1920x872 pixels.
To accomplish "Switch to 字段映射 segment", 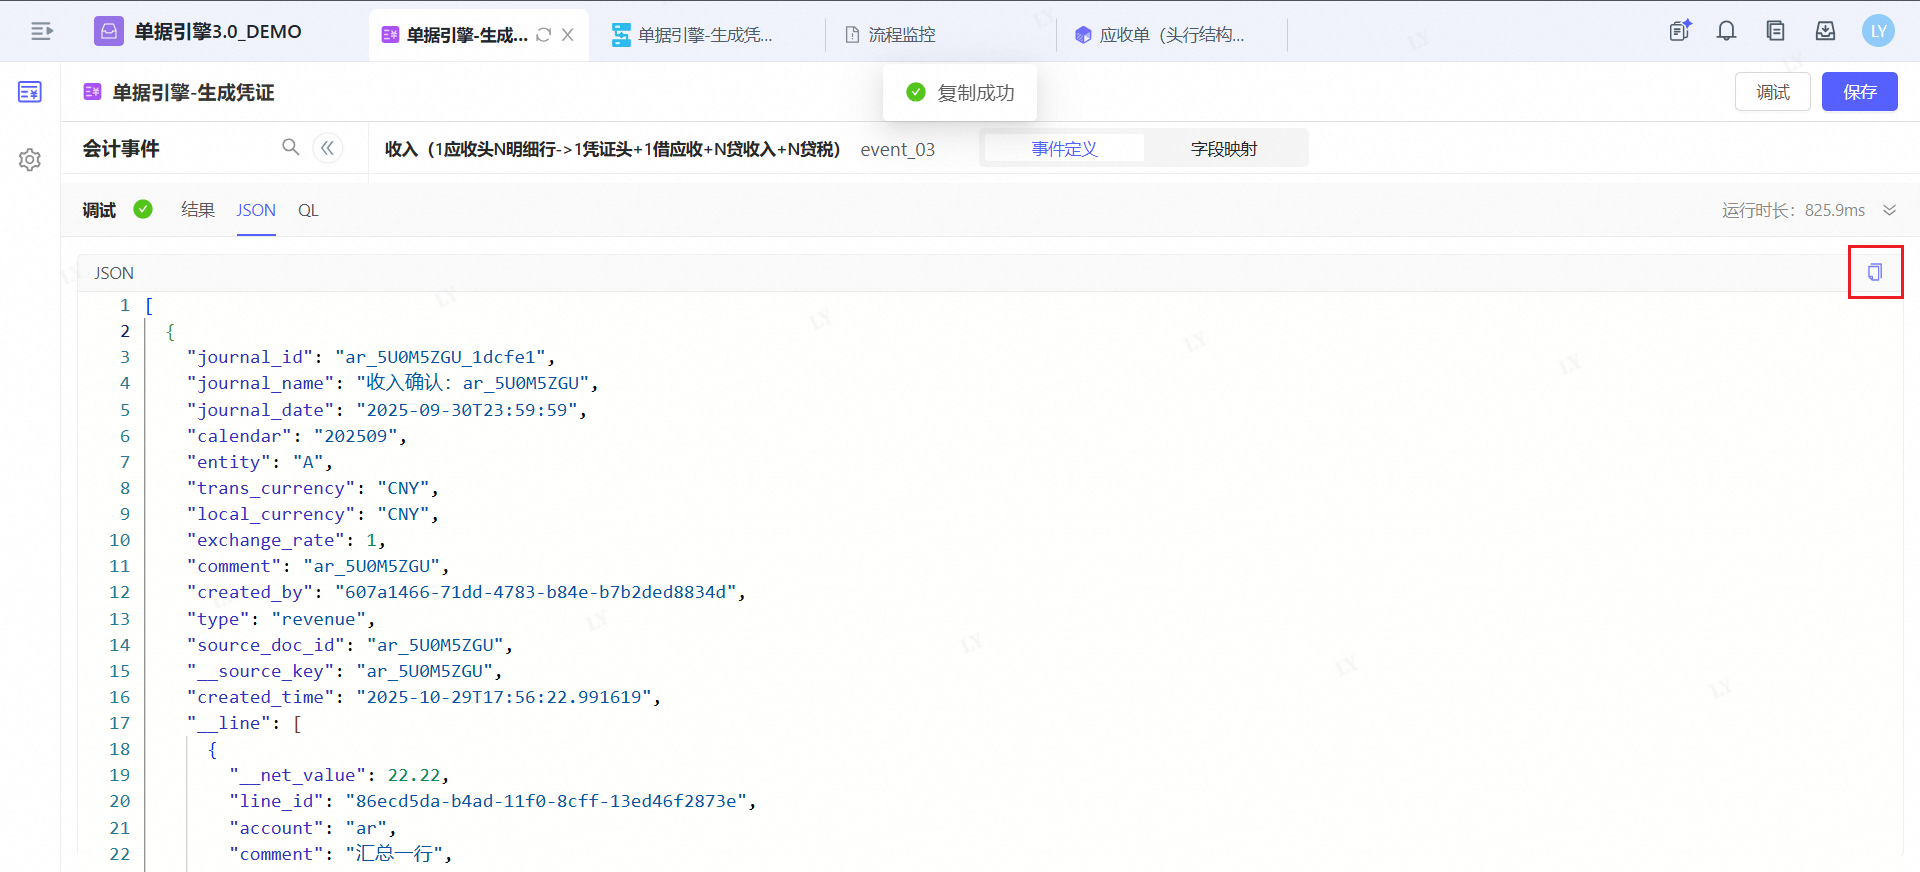I will click(x=1224, y=149).
